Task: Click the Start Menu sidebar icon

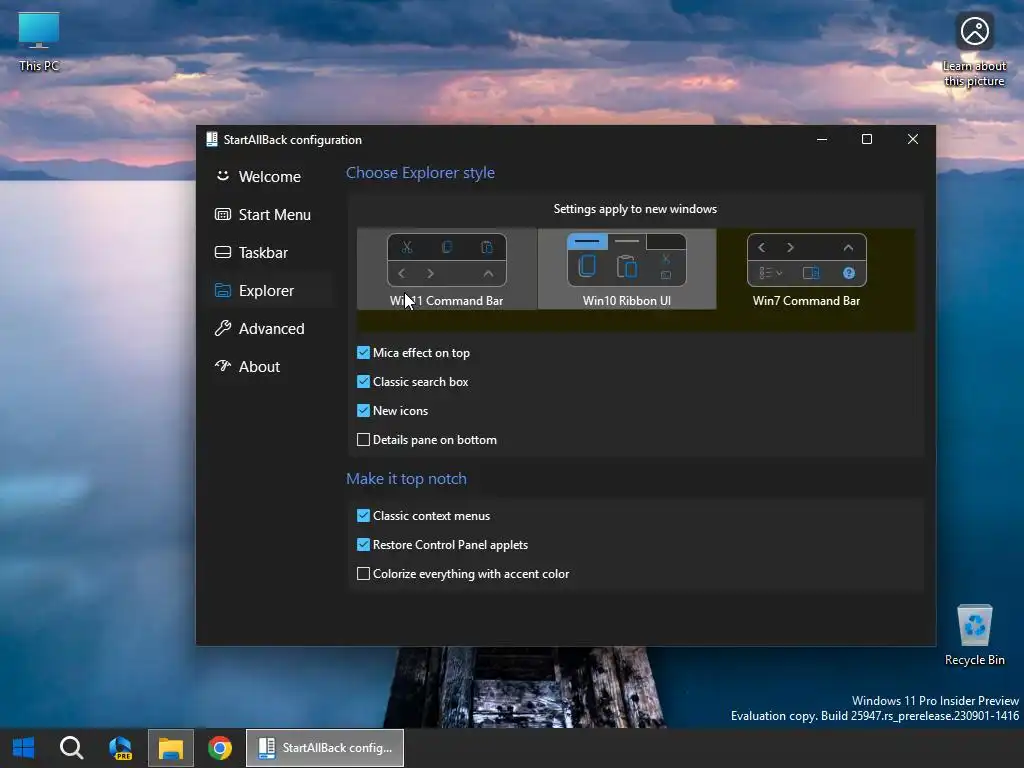Action: tap(223, 214)
